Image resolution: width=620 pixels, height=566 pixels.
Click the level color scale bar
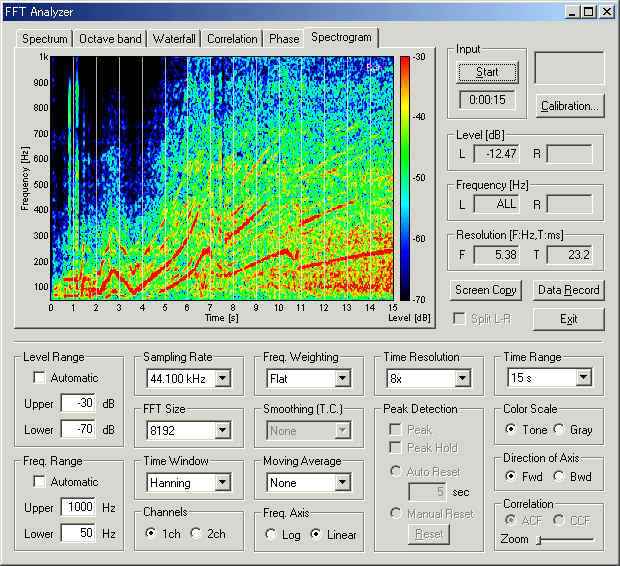[x=405, y=178]
